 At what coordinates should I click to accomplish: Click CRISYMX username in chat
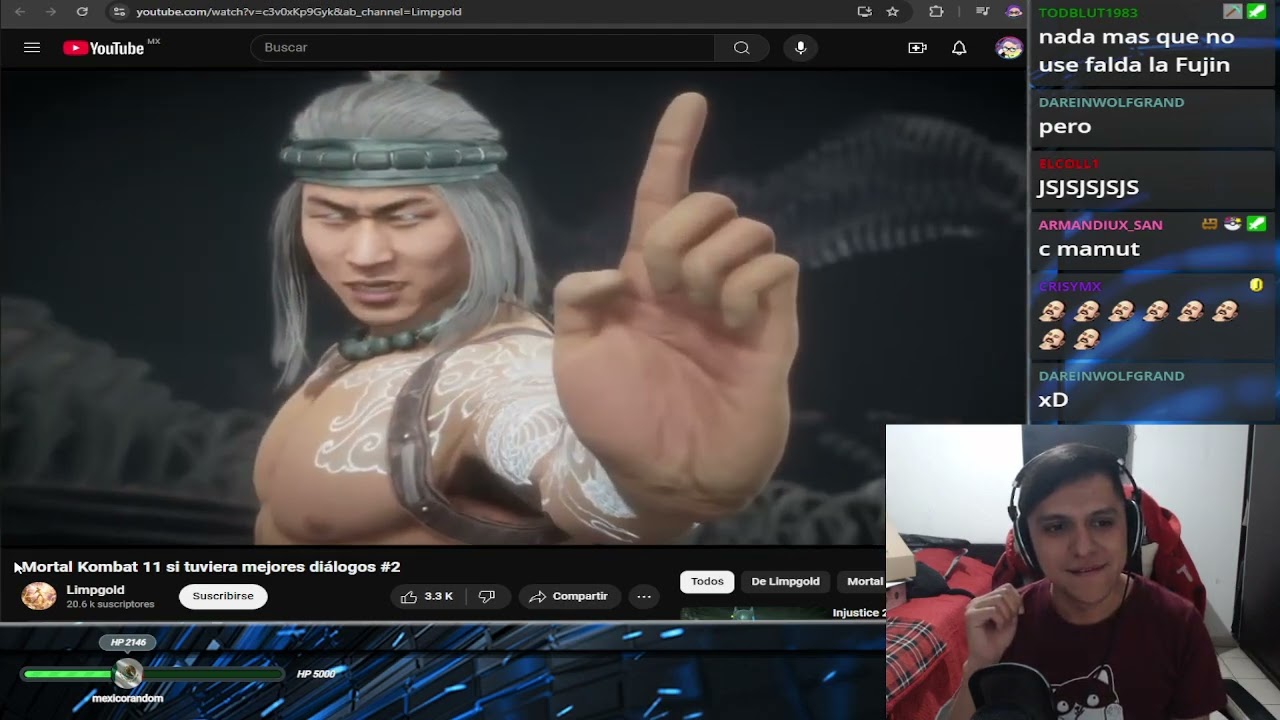point(1069,286)
